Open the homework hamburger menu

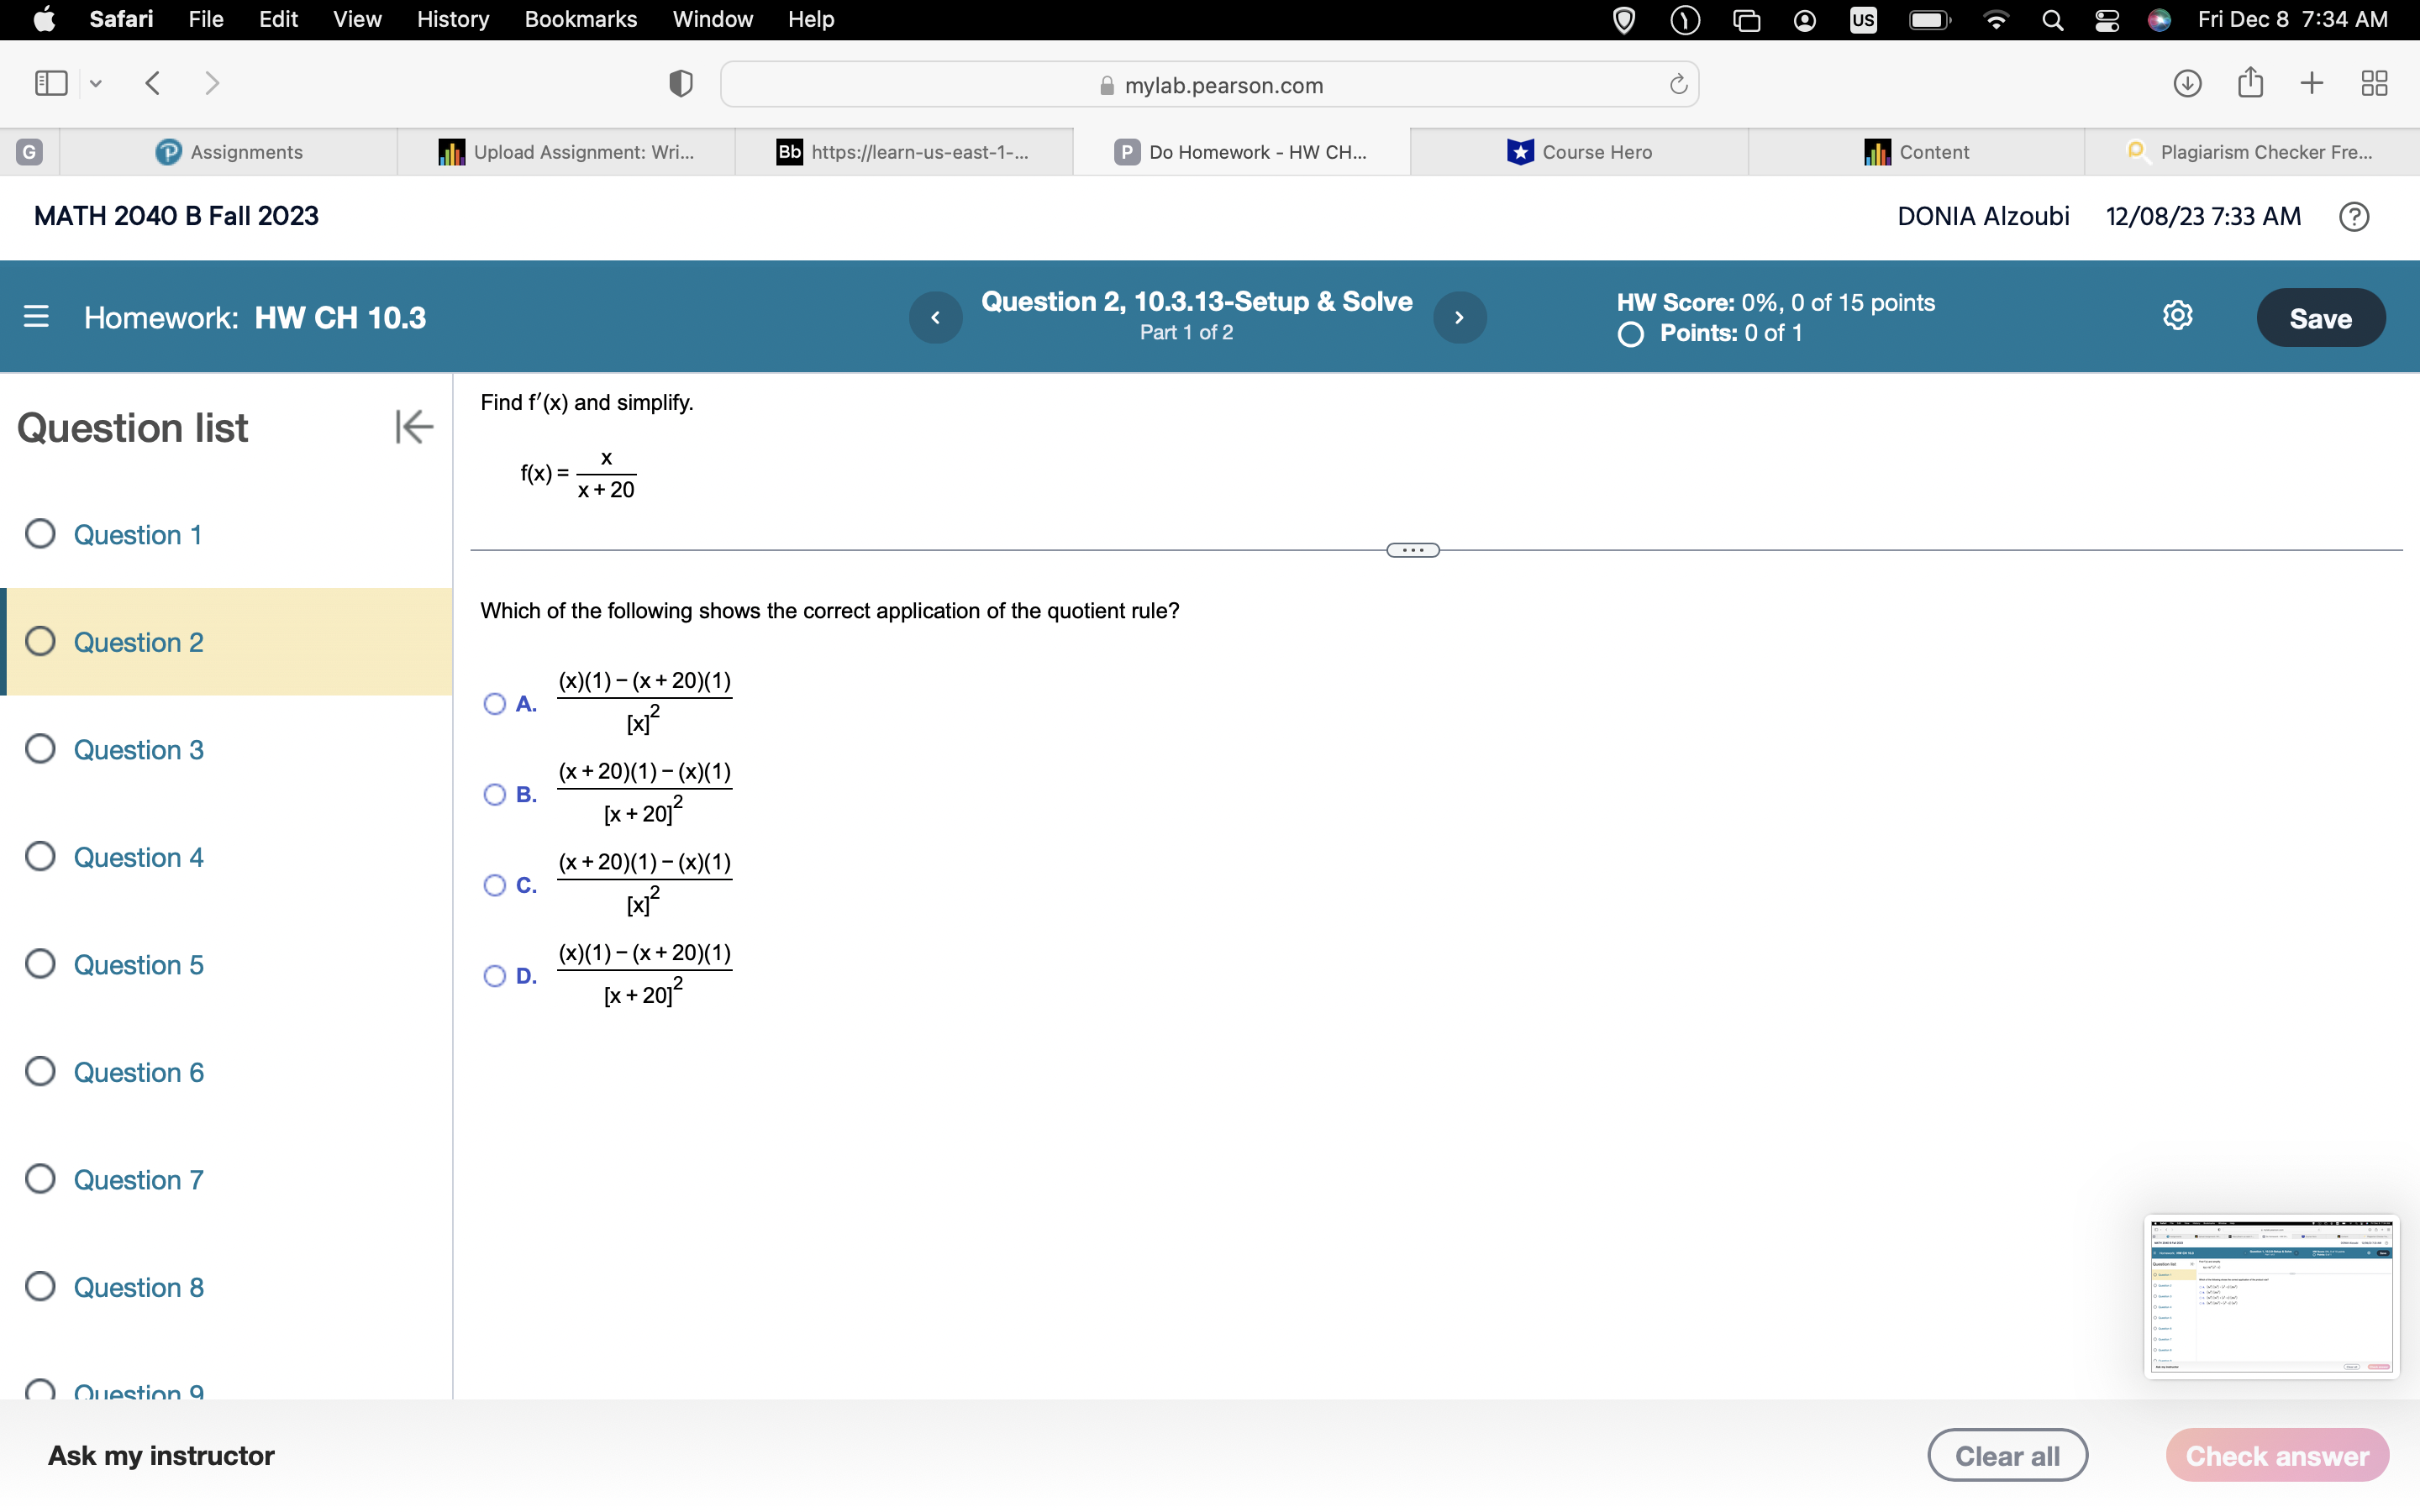pyautogui.click(x=37, y=317)
